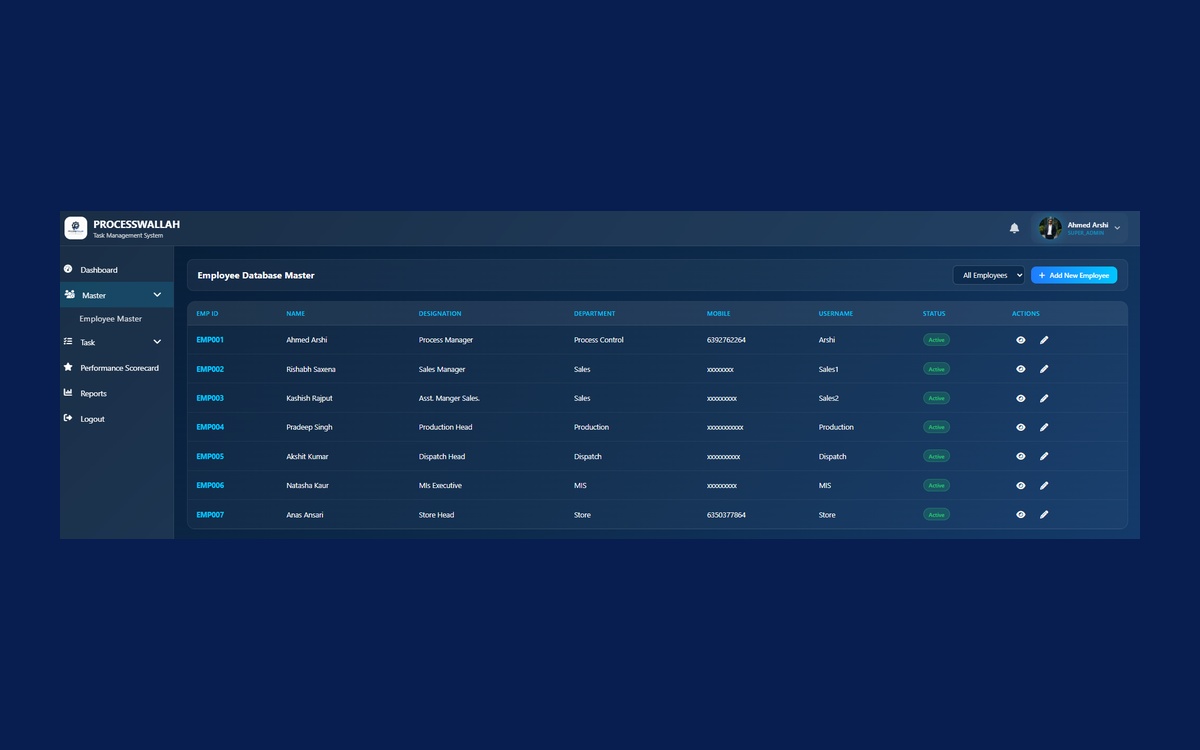
Task: Click the logout arrow icon
Action: point(68,418)
